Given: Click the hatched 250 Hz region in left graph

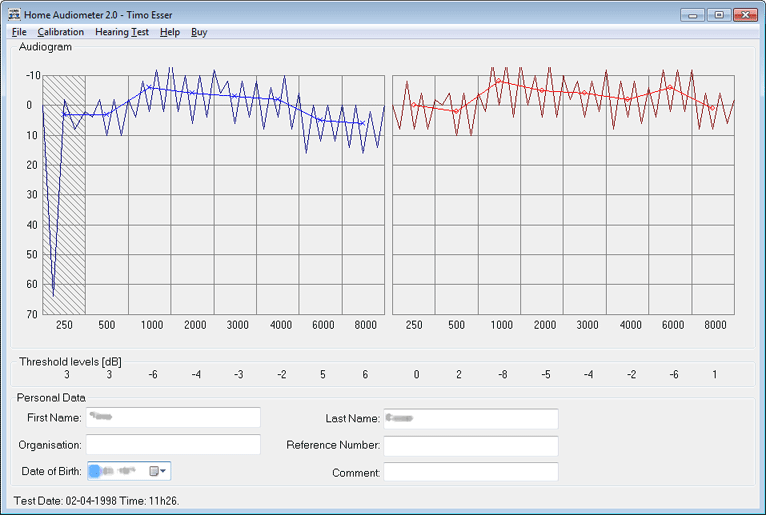Looking at the screenshot, I should coord(64,200).
